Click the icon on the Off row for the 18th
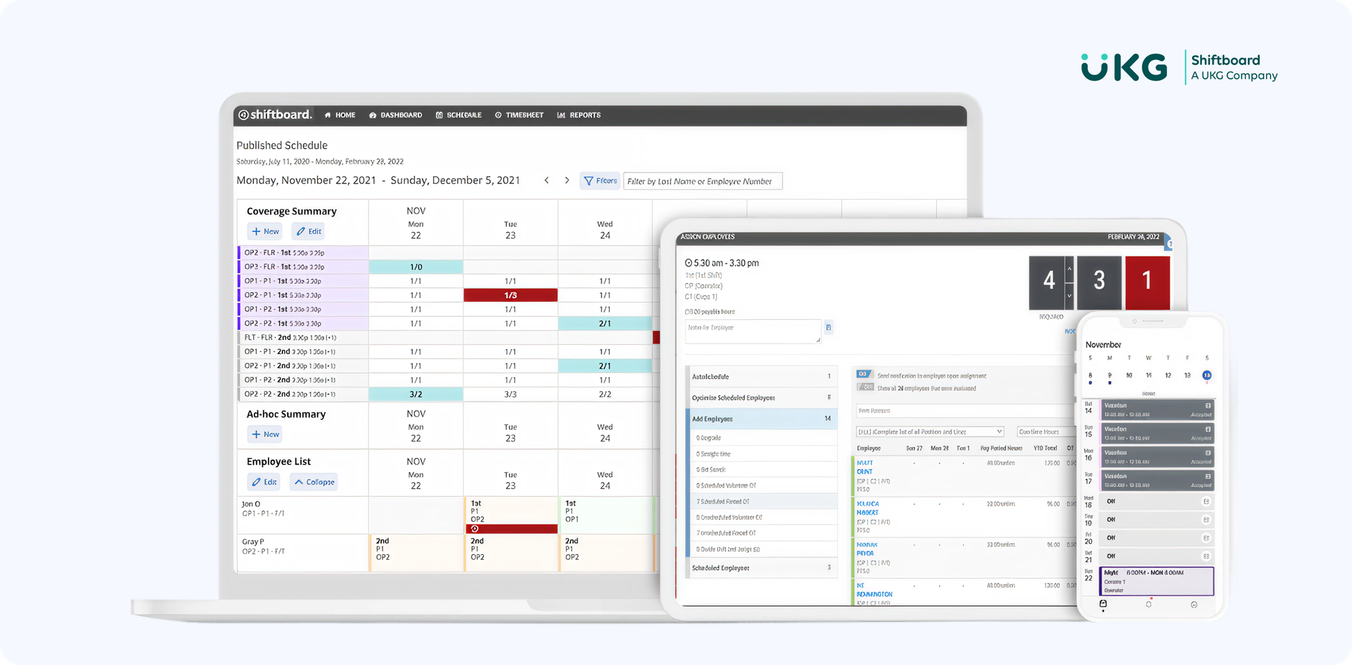Screen dimensions: 1352x665 (x=1206, y=502)
